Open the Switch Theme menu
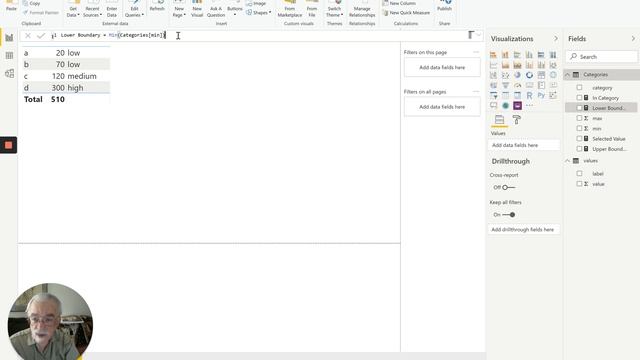The image size is (640, 360). pyautogui.click(x=334, y=9)
